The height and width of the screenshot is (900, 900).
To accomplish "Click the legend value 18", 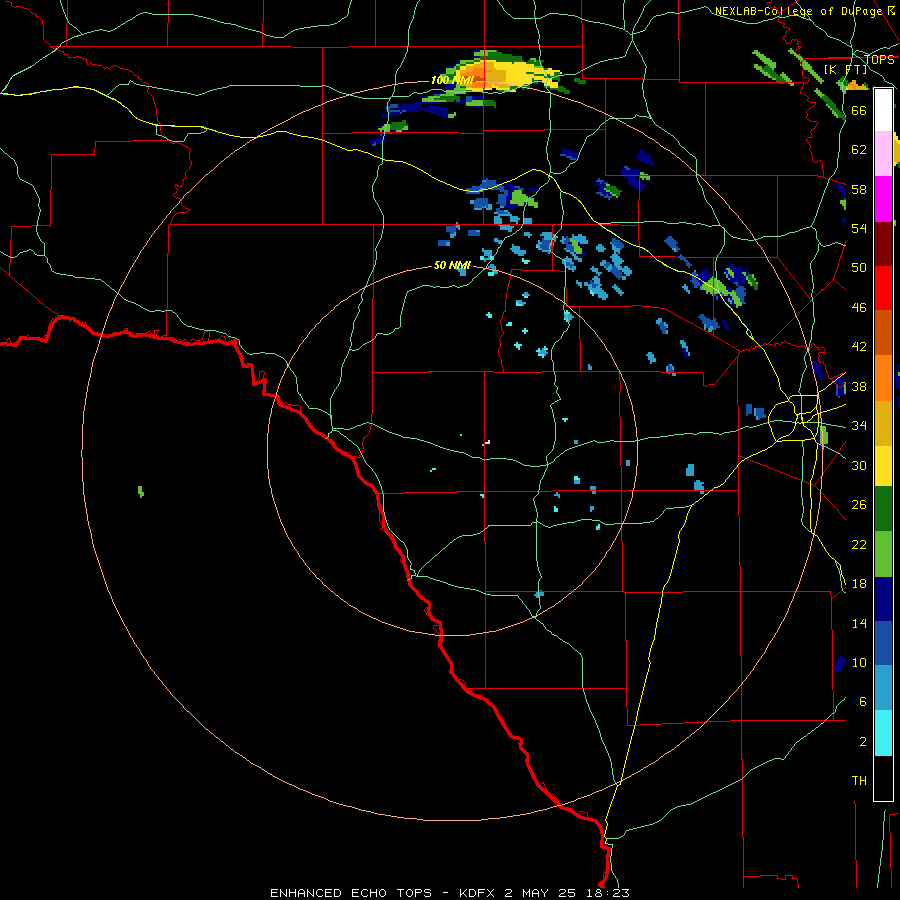I will (859, 584).
